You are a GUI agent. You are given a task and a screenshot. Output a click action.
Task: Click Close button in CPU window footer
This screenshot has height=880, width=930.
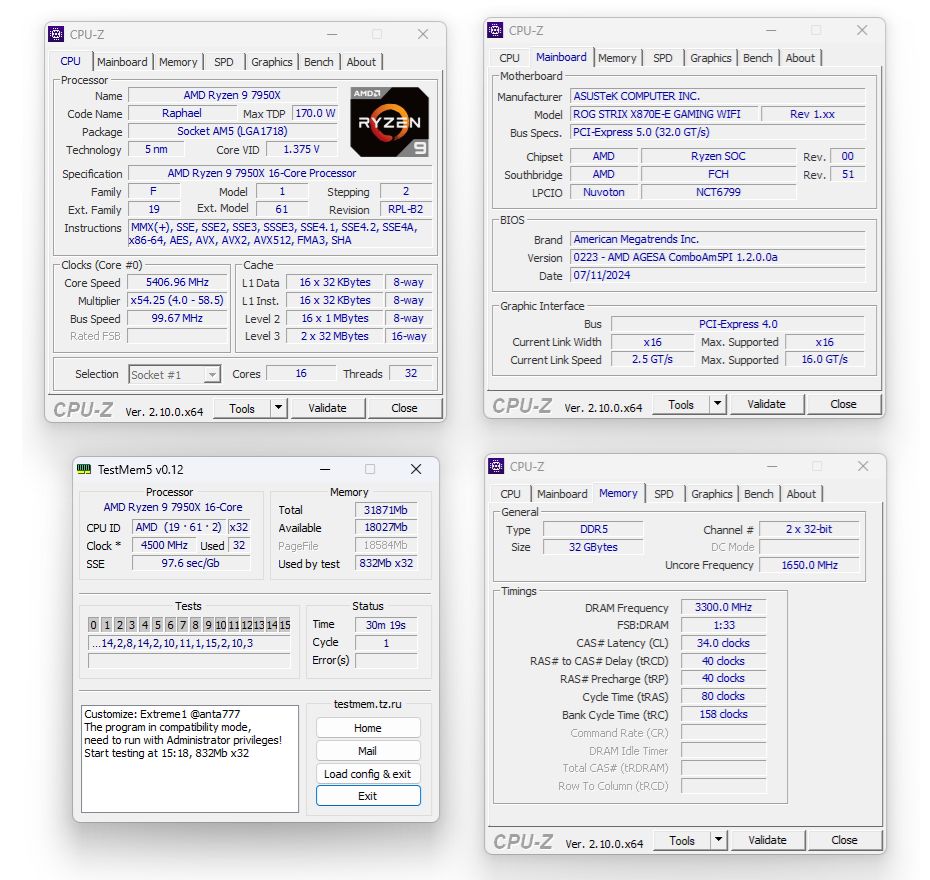point(405,408)
